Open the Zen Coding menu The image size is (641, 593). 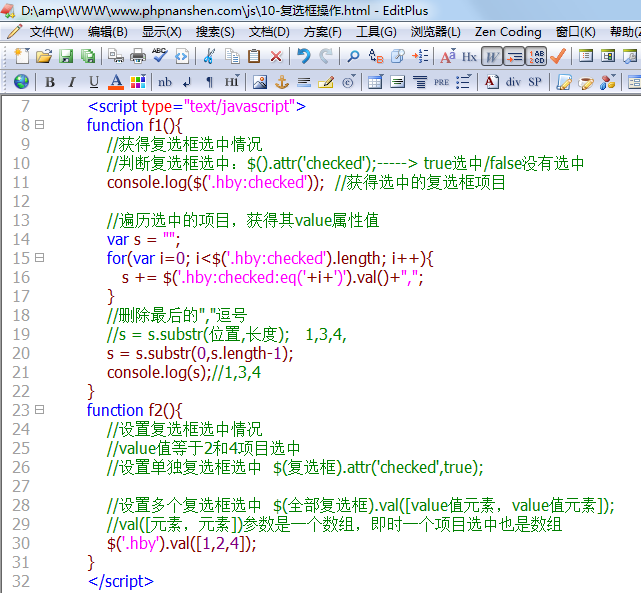(508, 32)
